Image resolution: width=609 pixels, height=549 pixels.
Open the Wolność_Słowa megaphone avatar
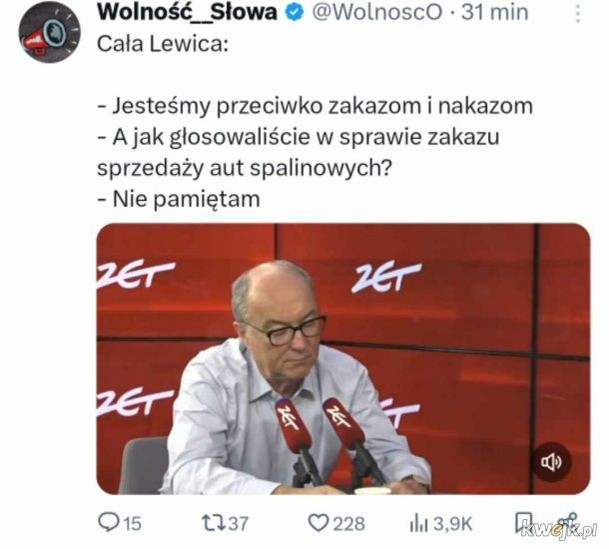(50, 32)
